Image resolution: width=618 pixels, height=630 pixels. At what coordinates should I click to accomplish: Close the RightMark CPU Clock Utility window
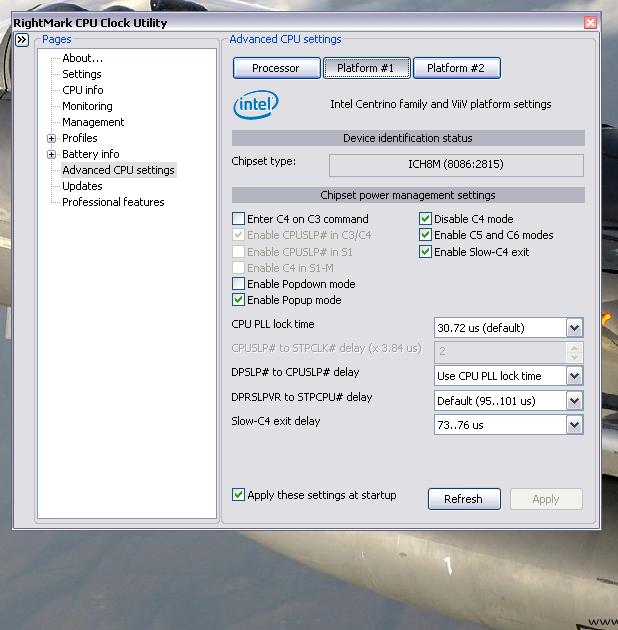point(590,22)
